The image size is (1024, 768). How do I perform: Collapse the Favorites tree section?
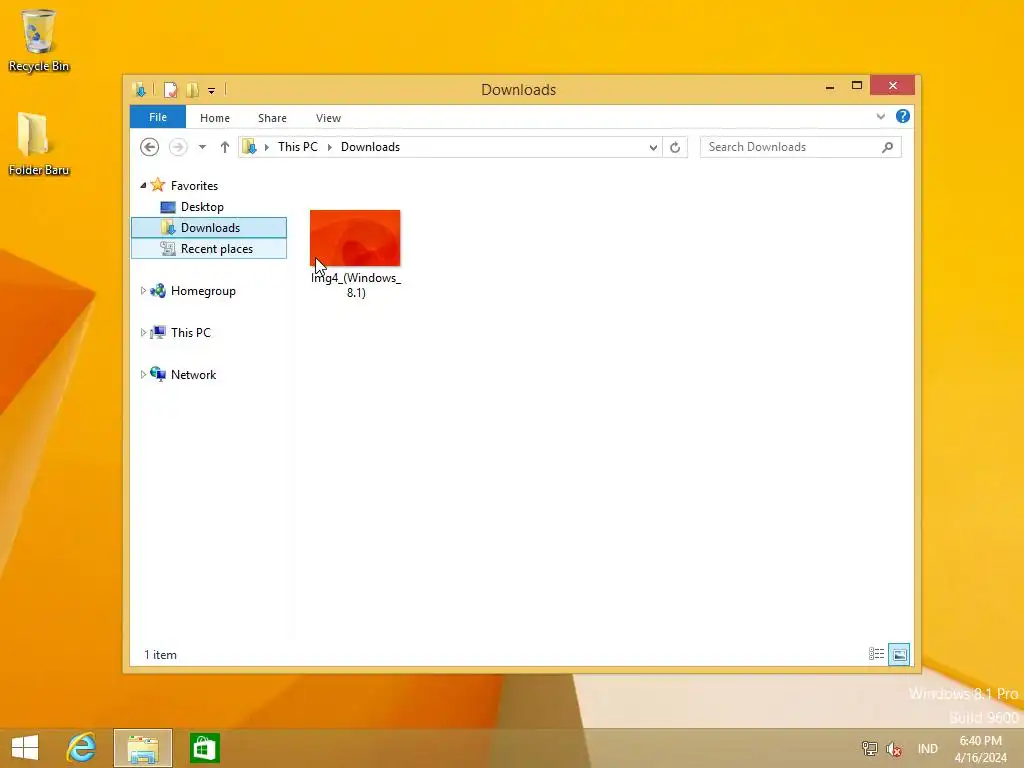(143, 185)
